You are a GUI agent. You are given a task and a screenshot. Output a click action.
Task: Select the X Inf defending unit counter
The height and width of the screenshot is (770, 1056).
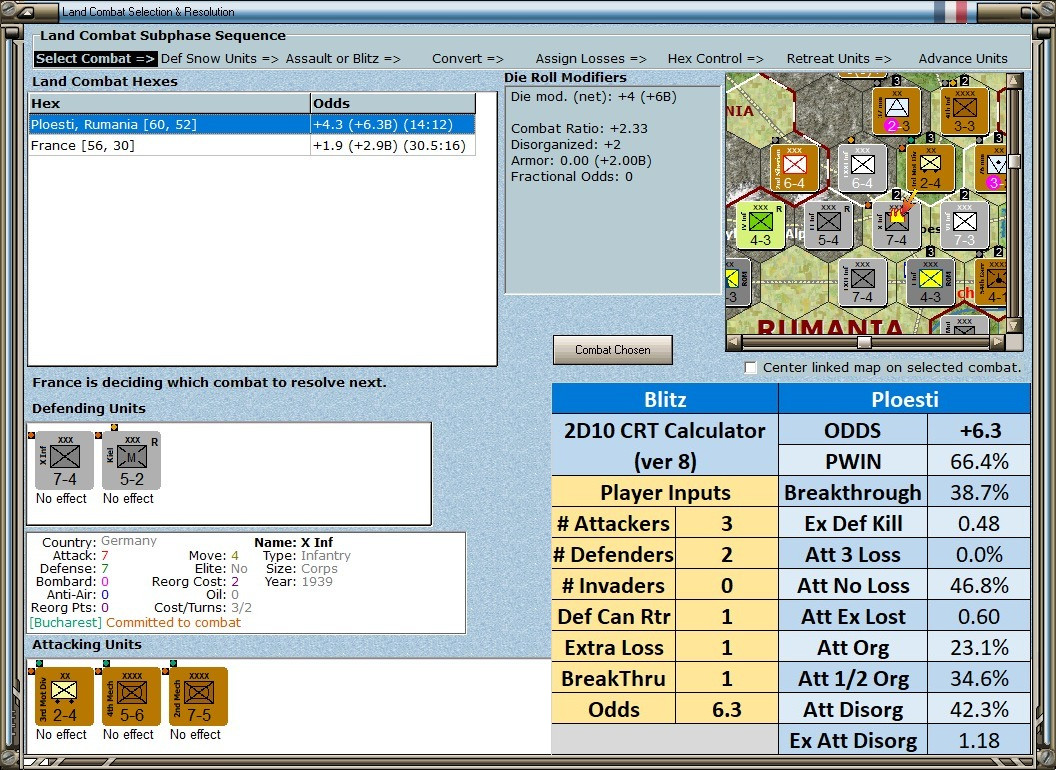[64, 460]
